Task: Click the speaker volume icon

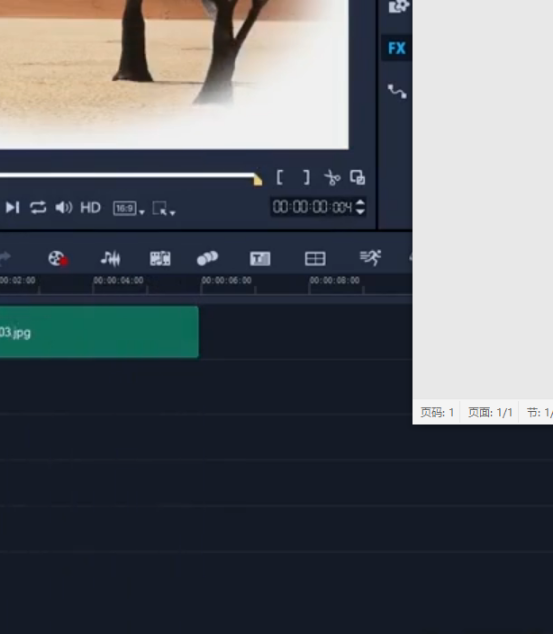Action: point(64,207)
